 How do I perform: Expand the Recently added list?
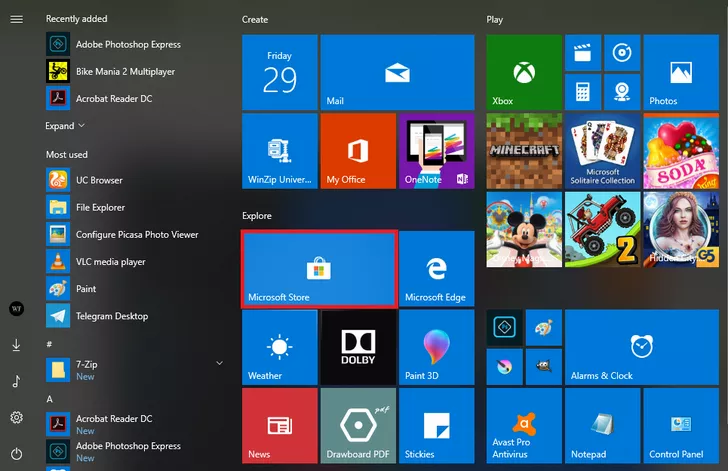point(65,126)
